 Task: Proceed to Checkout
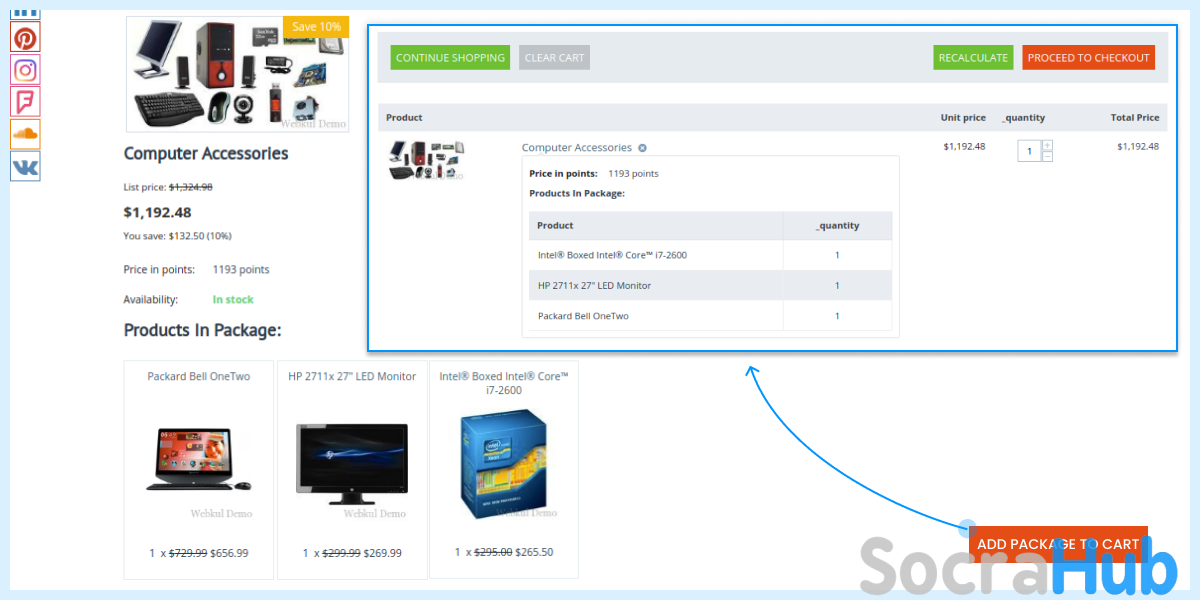[1088, 58]
